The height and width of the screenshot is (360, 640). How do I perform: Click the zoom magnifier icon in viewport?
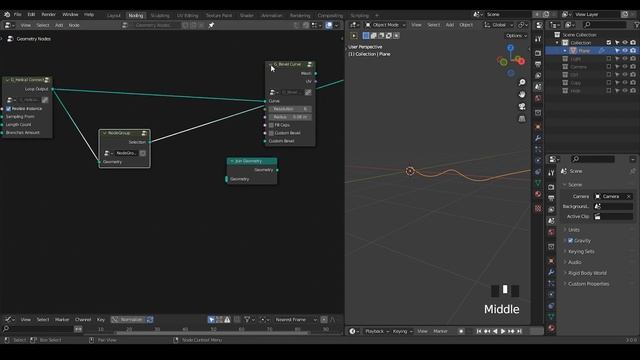[x=522, y=82]
